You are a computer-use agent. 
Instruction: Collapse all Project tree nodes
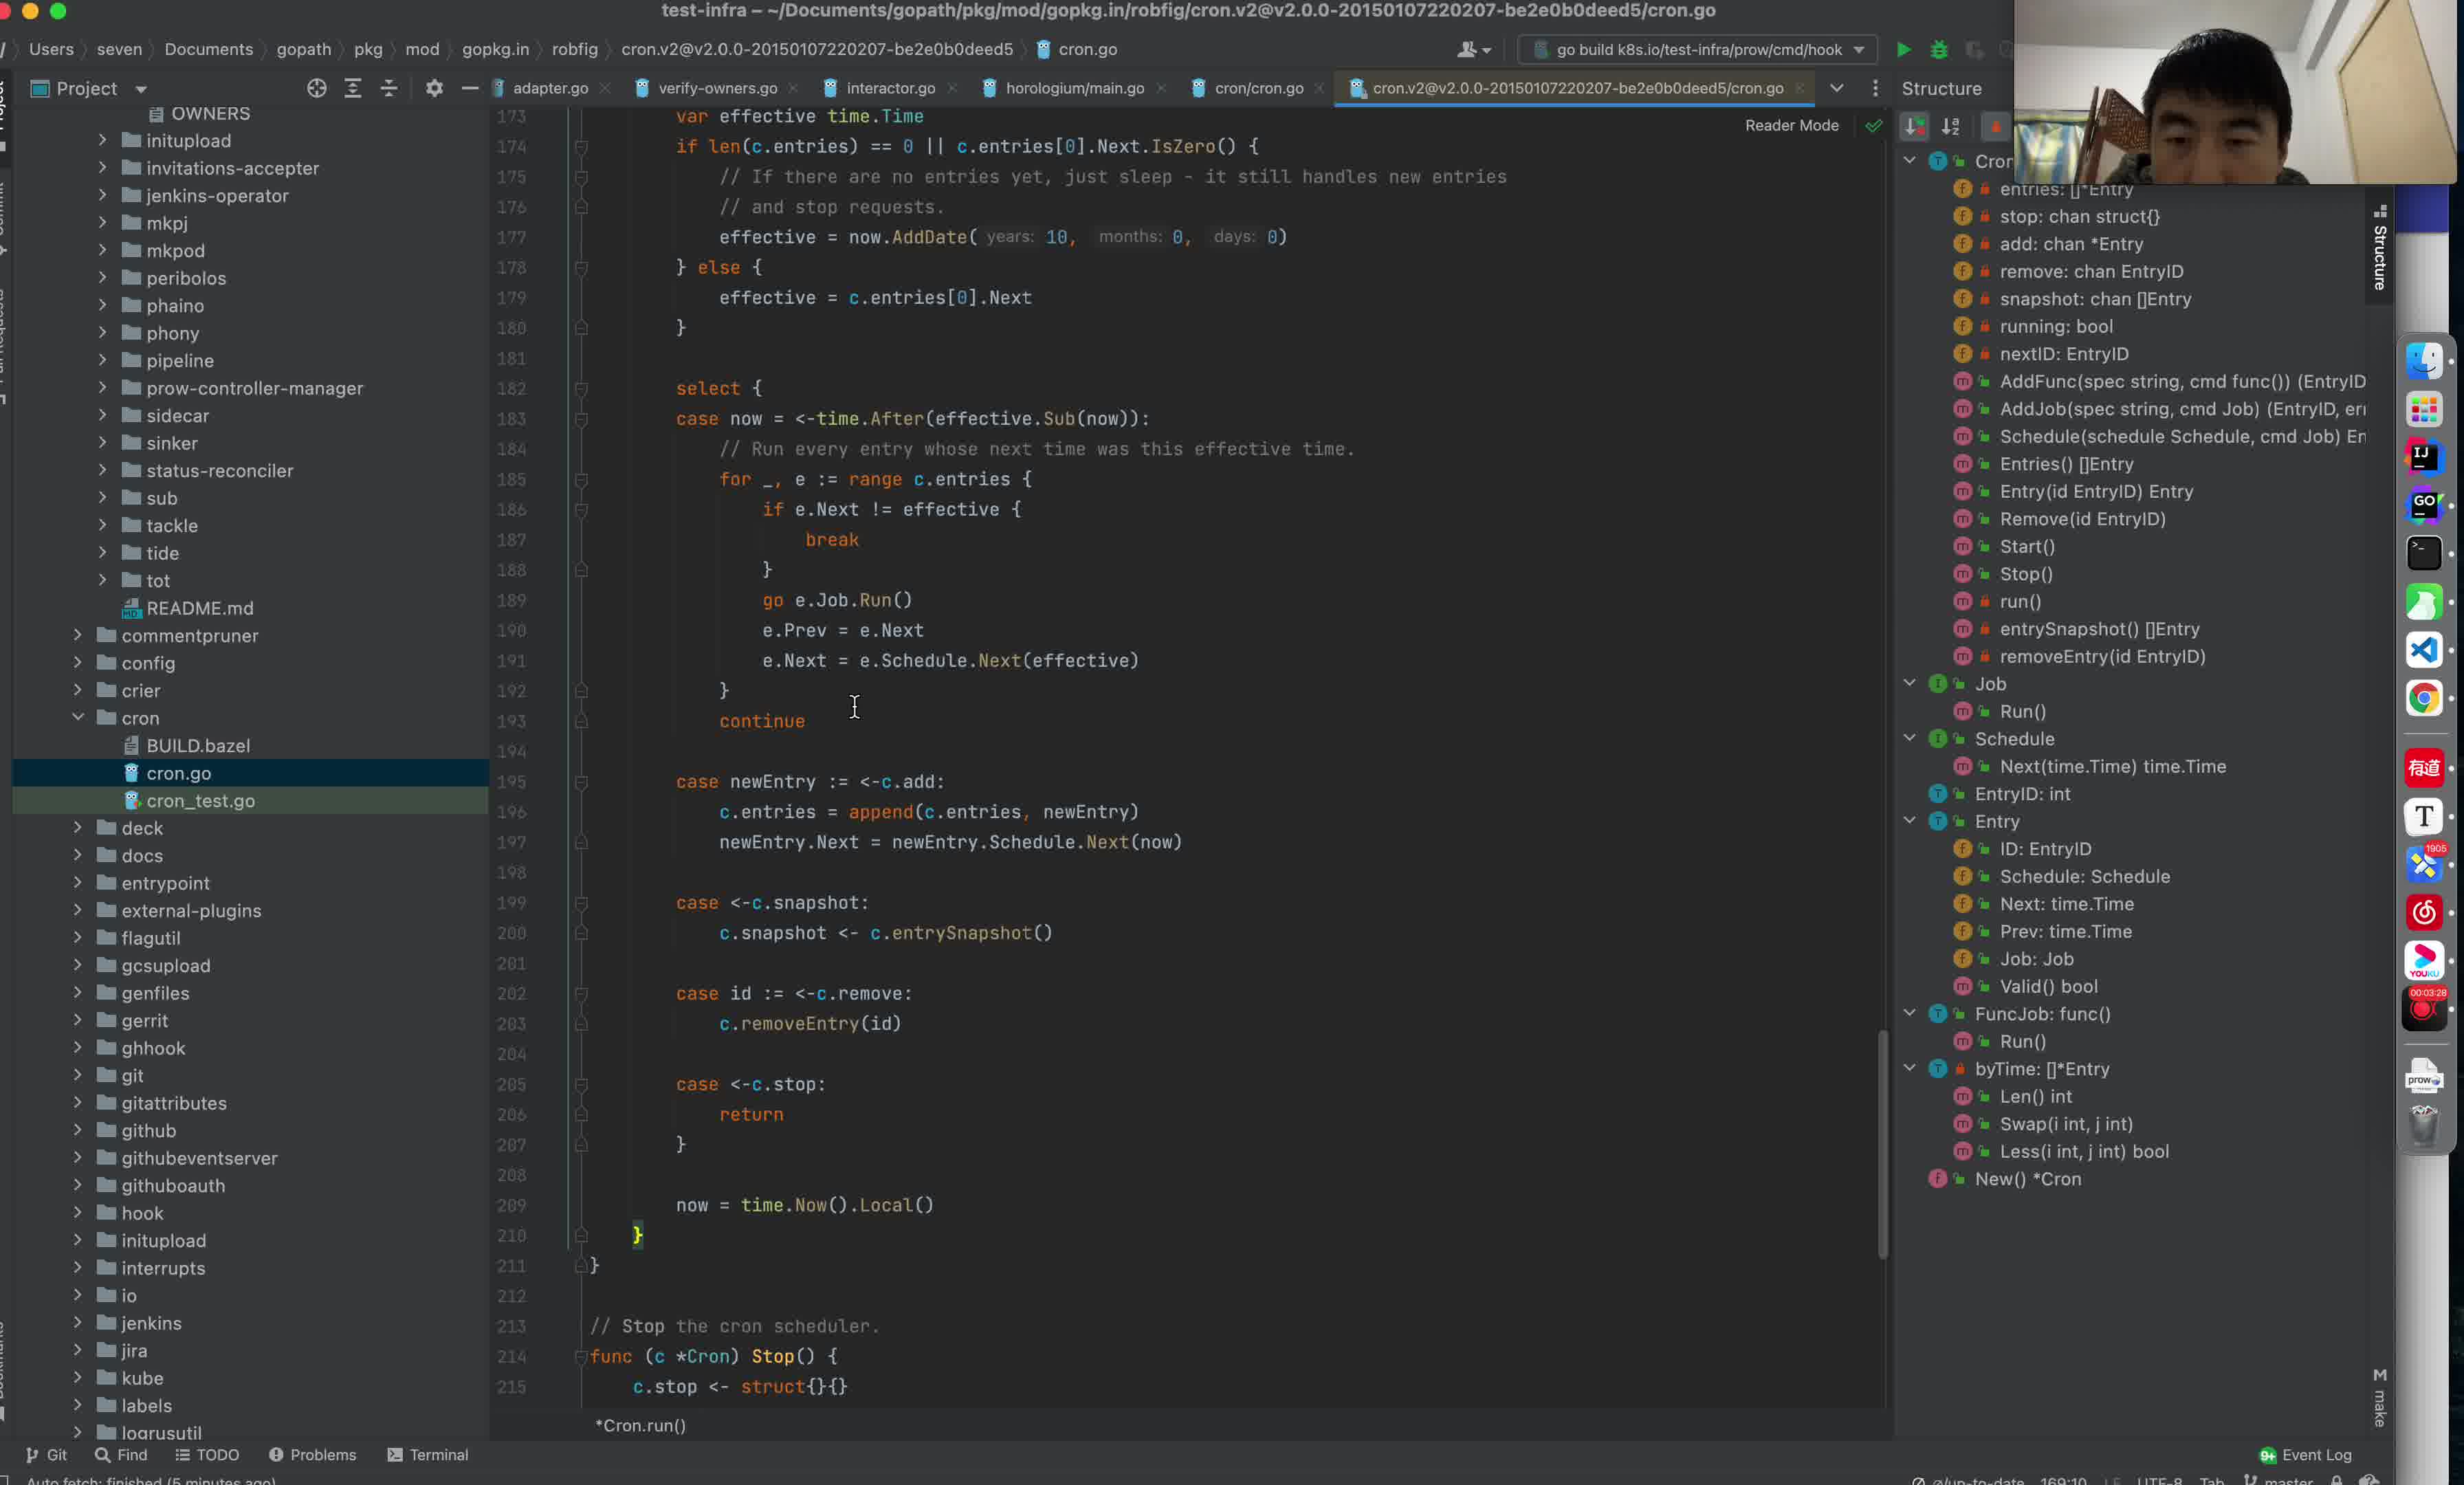click(x=388, y=88)
